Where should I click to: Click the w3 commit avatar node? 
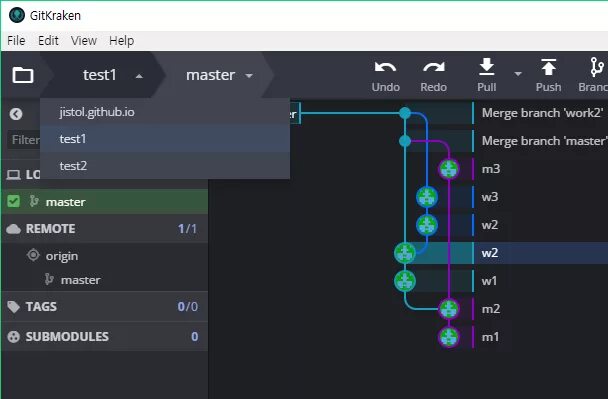(x=427, y=197)
